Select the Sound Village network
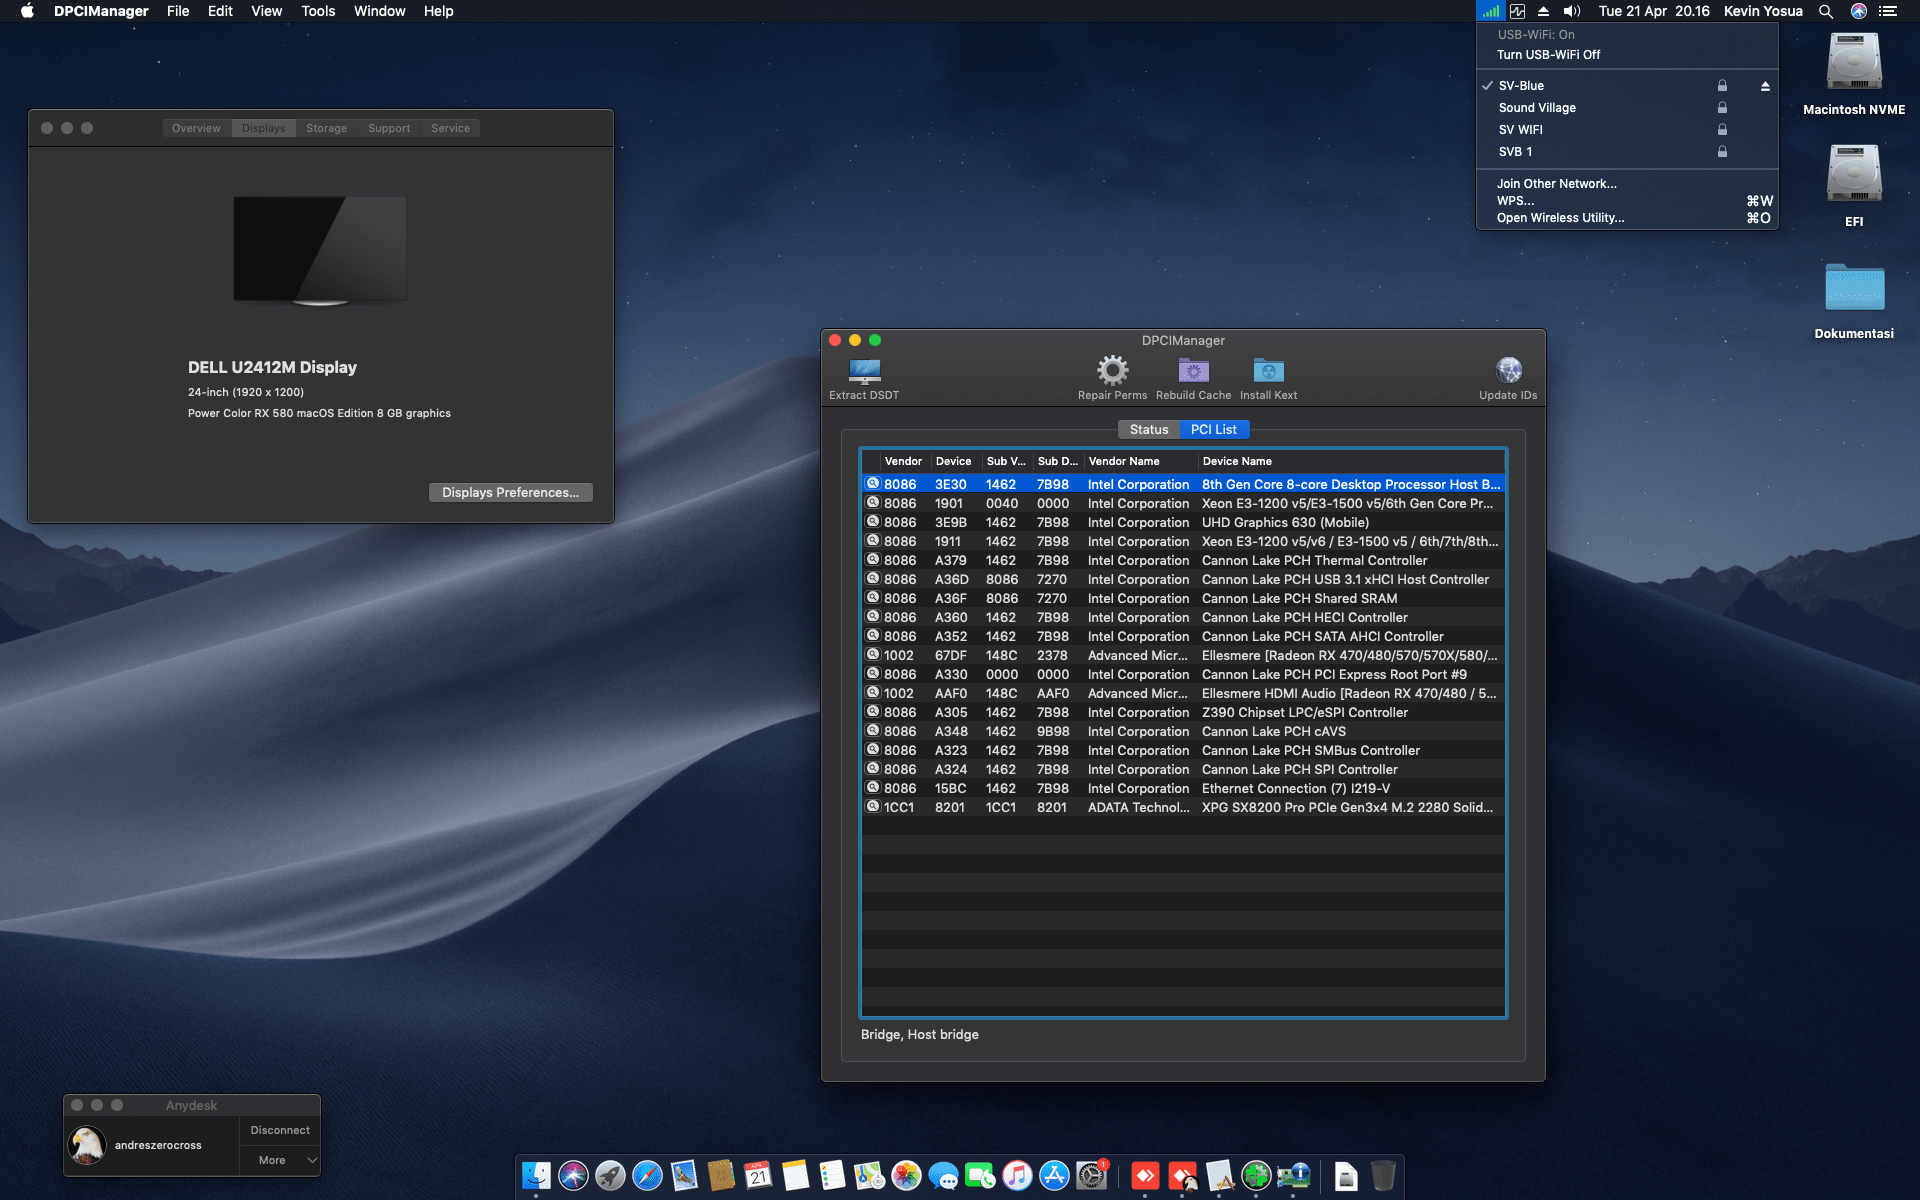The height and width of the screenshot is (1200, 1920). pos(1537,108)
